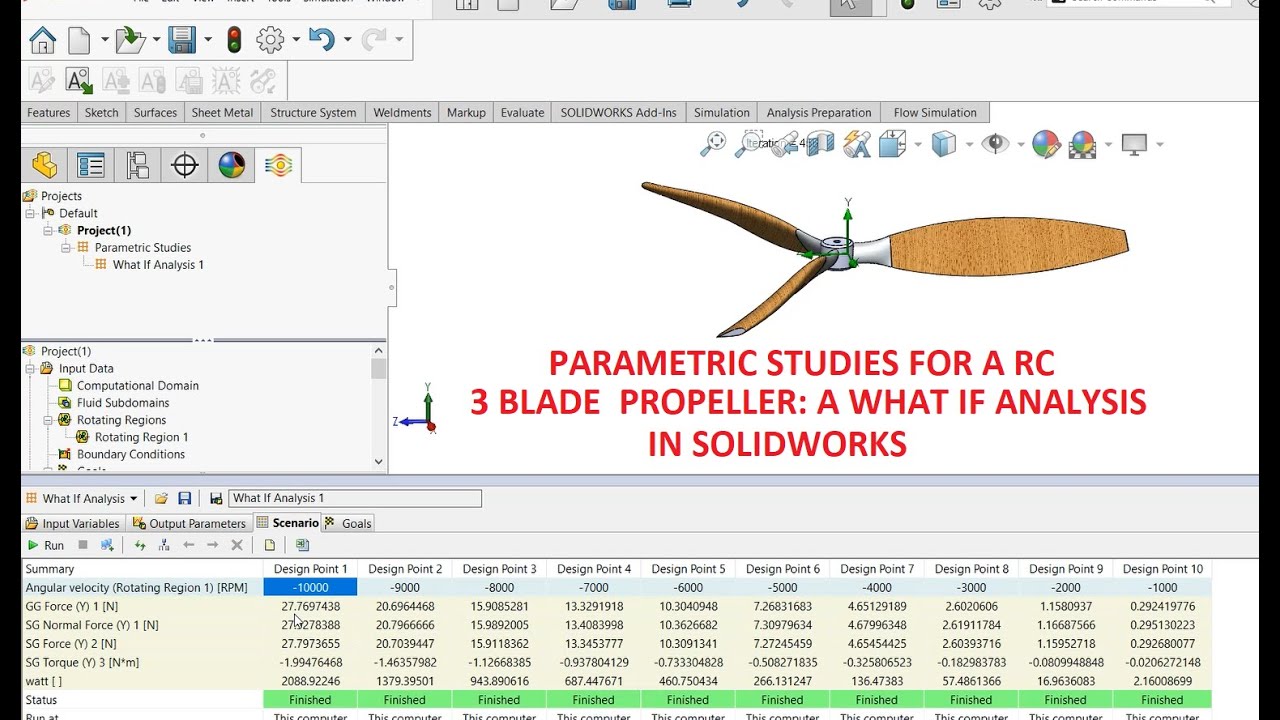
Task: Collapse the Project(1) node under Default
Action: click(48, 230)
